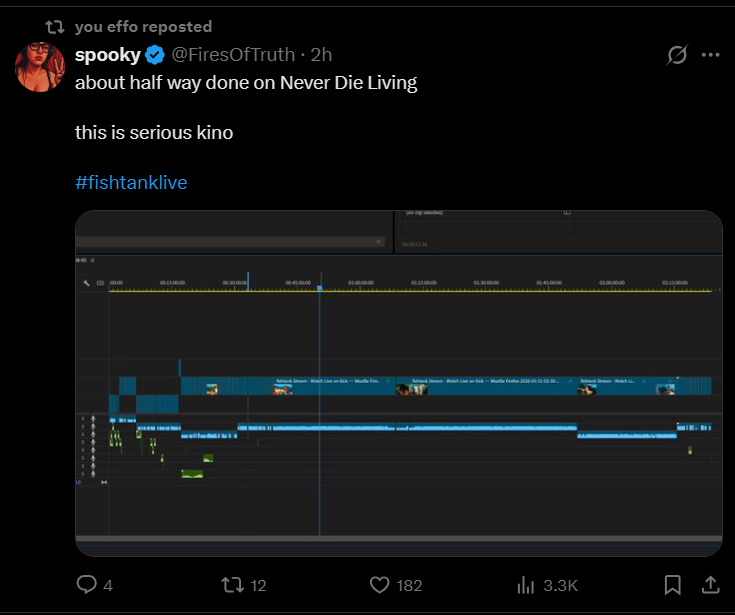The width and height of the screenshot is (735, 615).
Task: Like the post with the heart icon
Action: pyautogui.click(x=380, y=585)
